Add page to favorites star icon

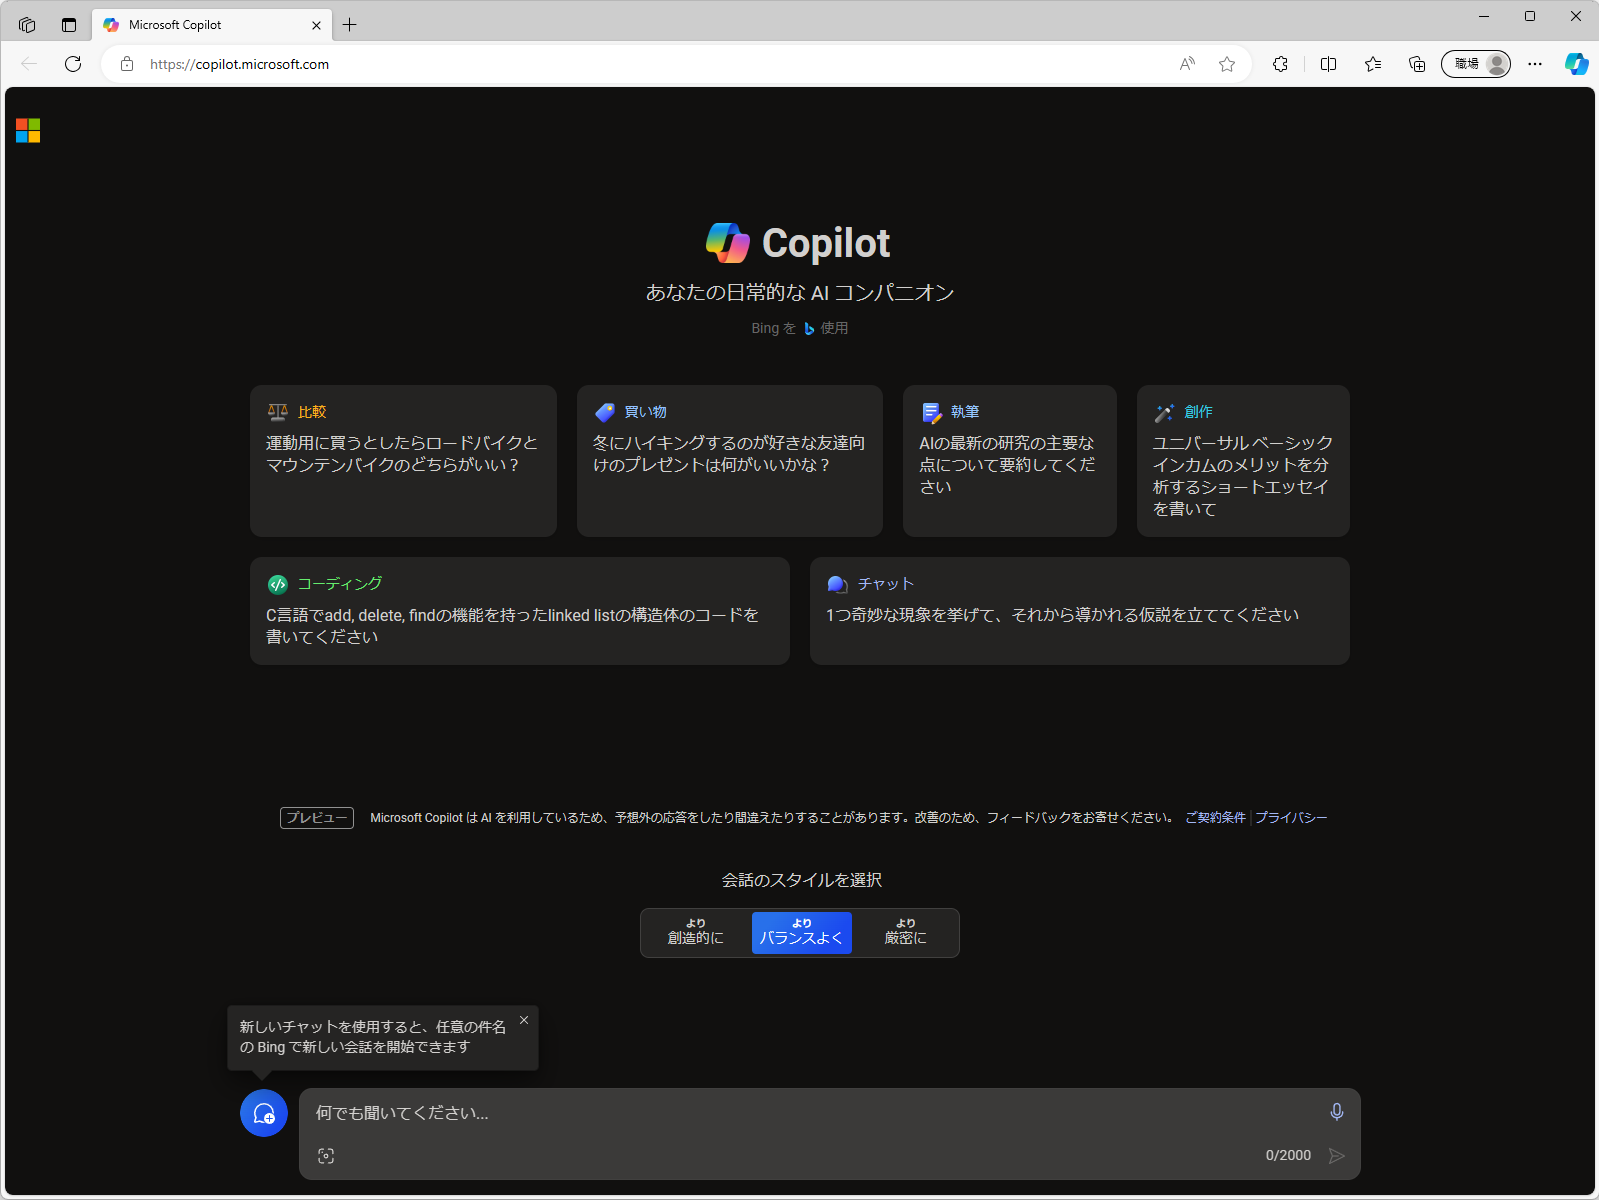tap(1227, 64)
